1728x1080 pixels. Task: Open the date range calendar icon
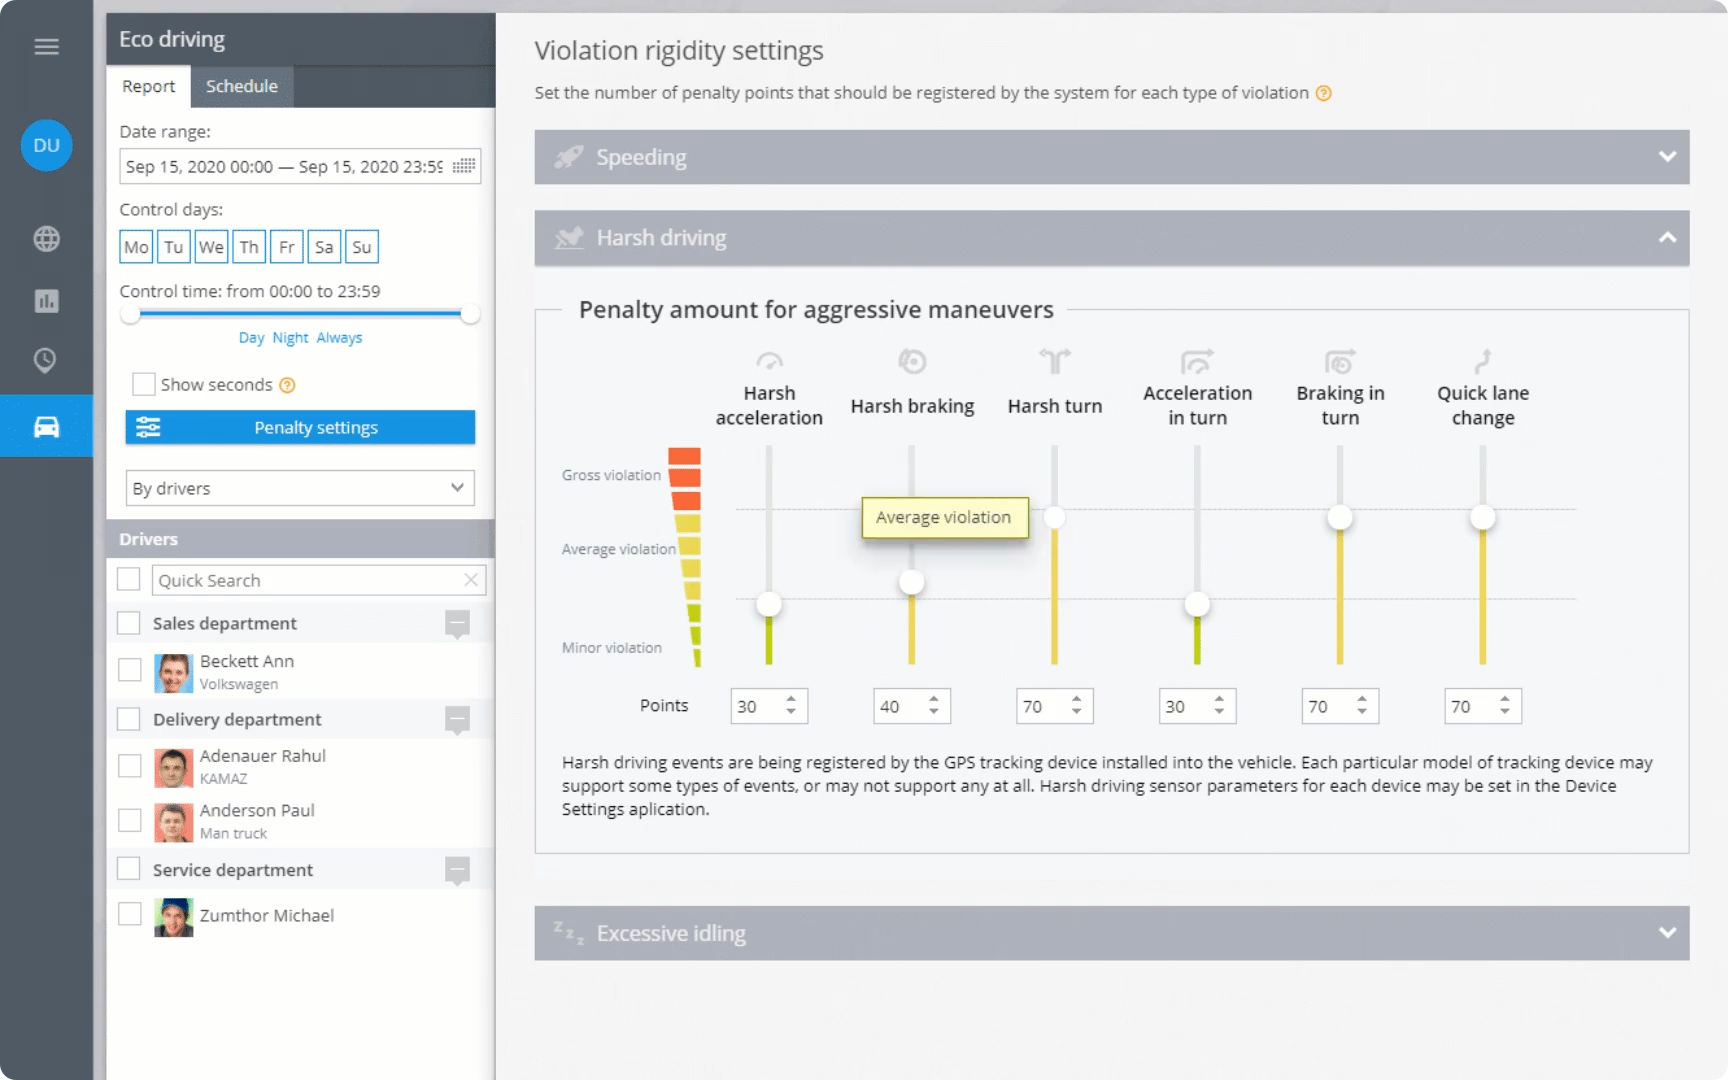tap(463, 166)
